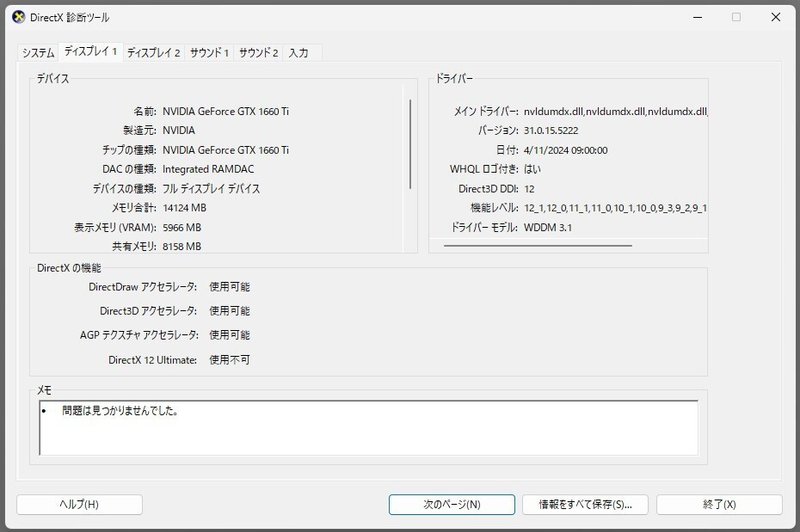Click the driver panel horizontal scrollbar
The height and width of the screenshot is (532, 800).
[538, 245]
